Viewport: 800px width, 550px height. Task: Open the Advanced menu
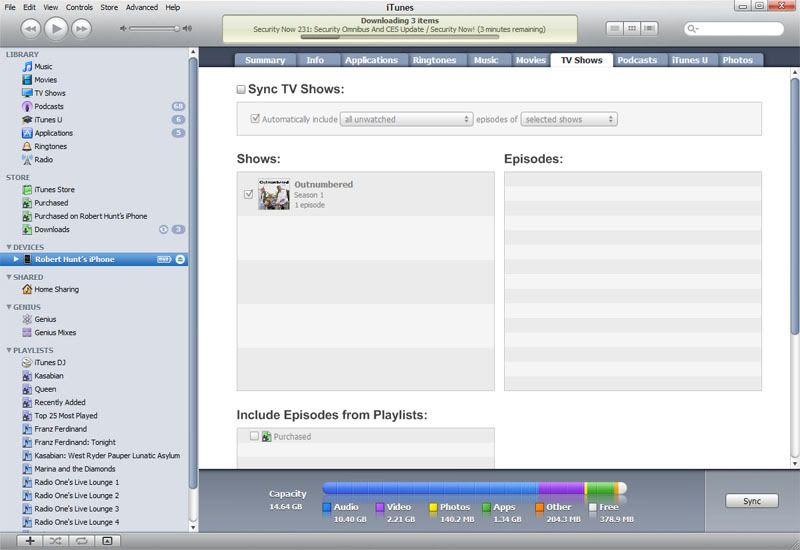142,7
